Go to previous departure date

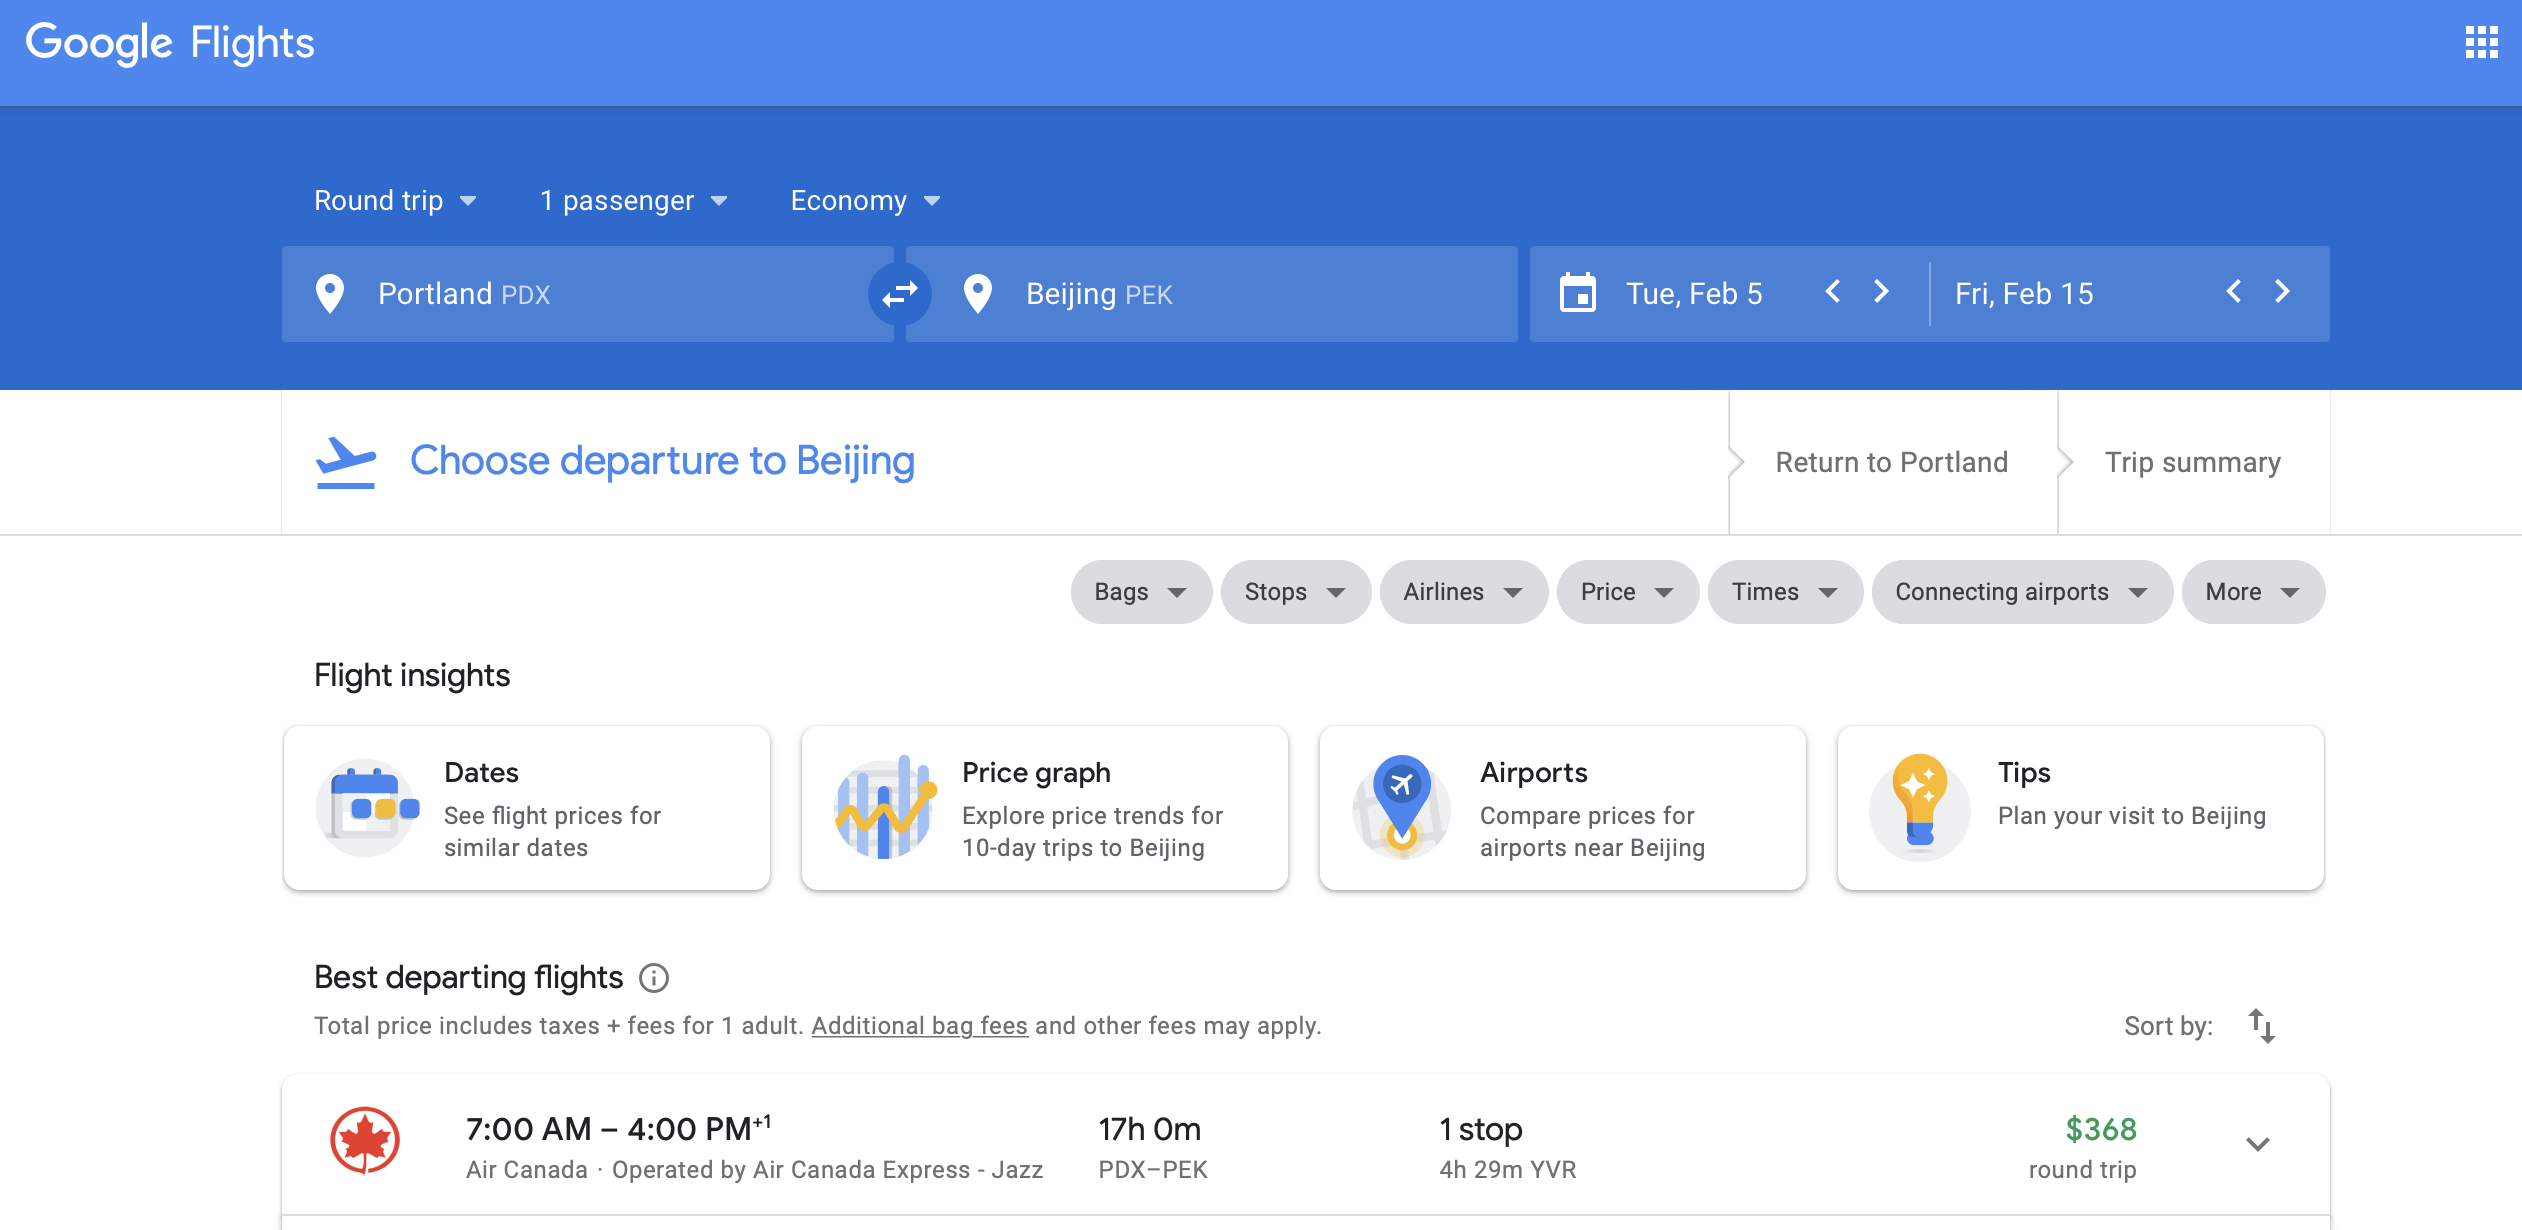pos(1833,291)
